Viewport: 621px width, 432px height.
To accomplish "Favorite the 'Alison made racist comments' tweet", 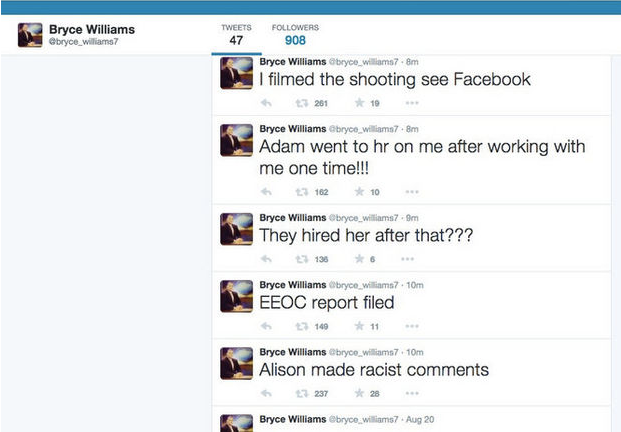I will (x=358, y=393).
